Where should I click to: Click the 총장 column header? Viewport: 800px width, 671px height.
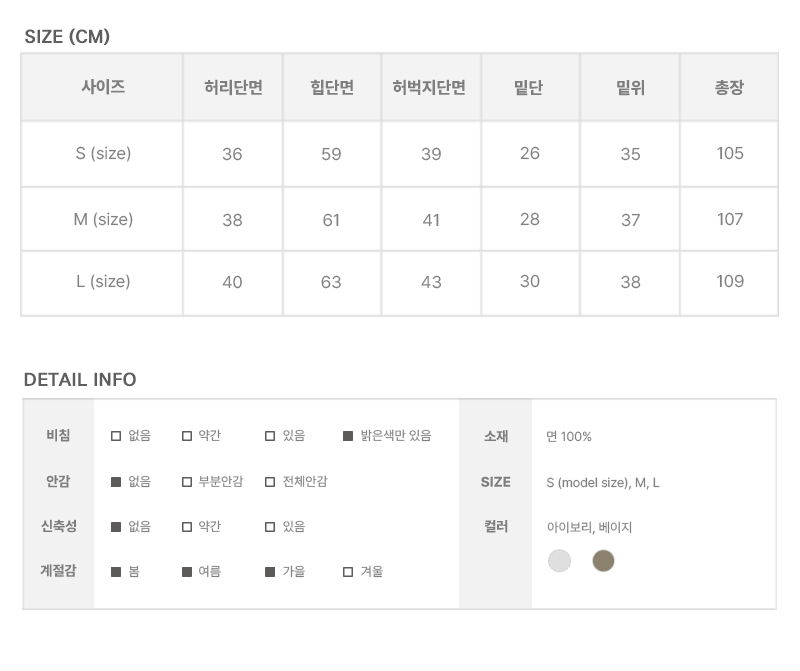coord(729,88)
